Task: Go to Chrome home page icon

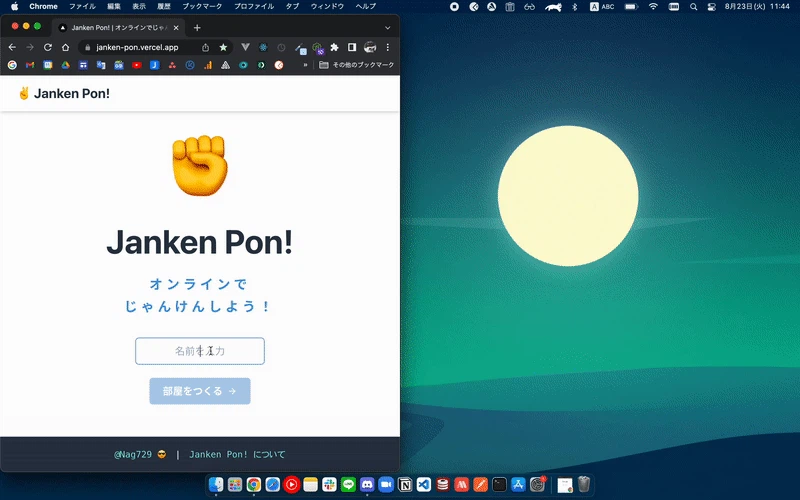Action: pos(65,47)
